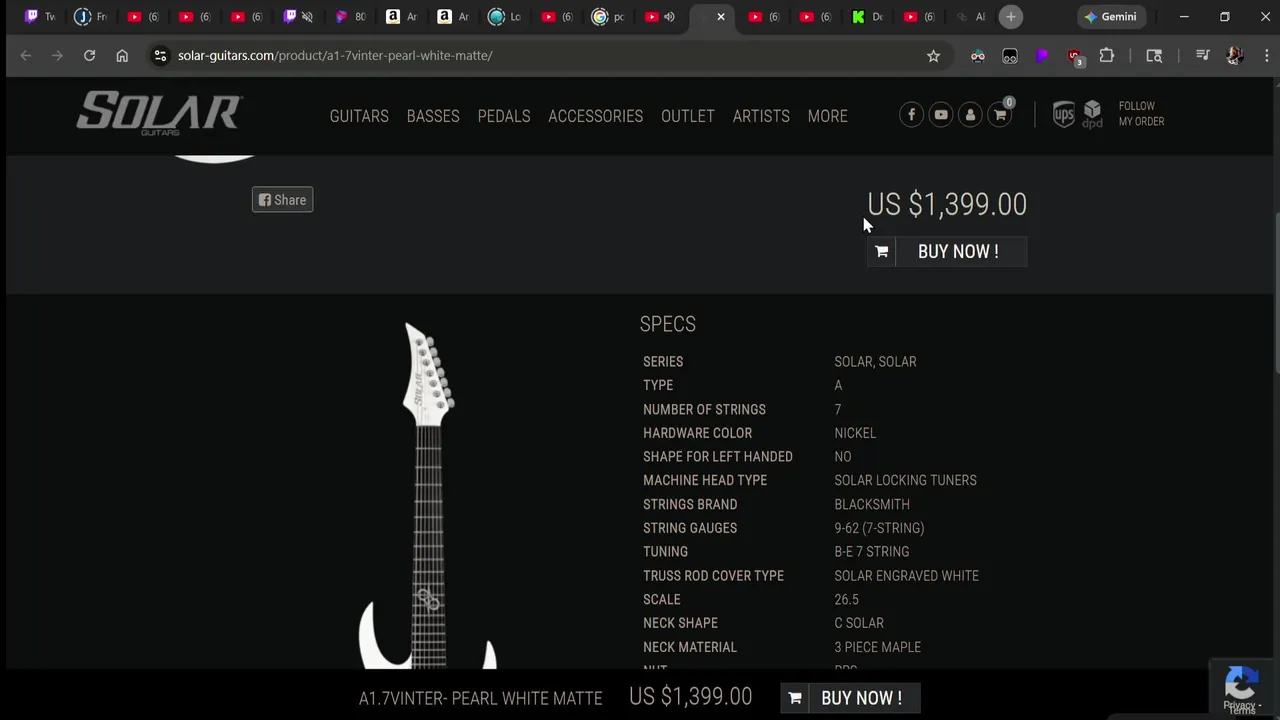Click the white guitar product image
1280x720 pixels.
click(428, 495)
